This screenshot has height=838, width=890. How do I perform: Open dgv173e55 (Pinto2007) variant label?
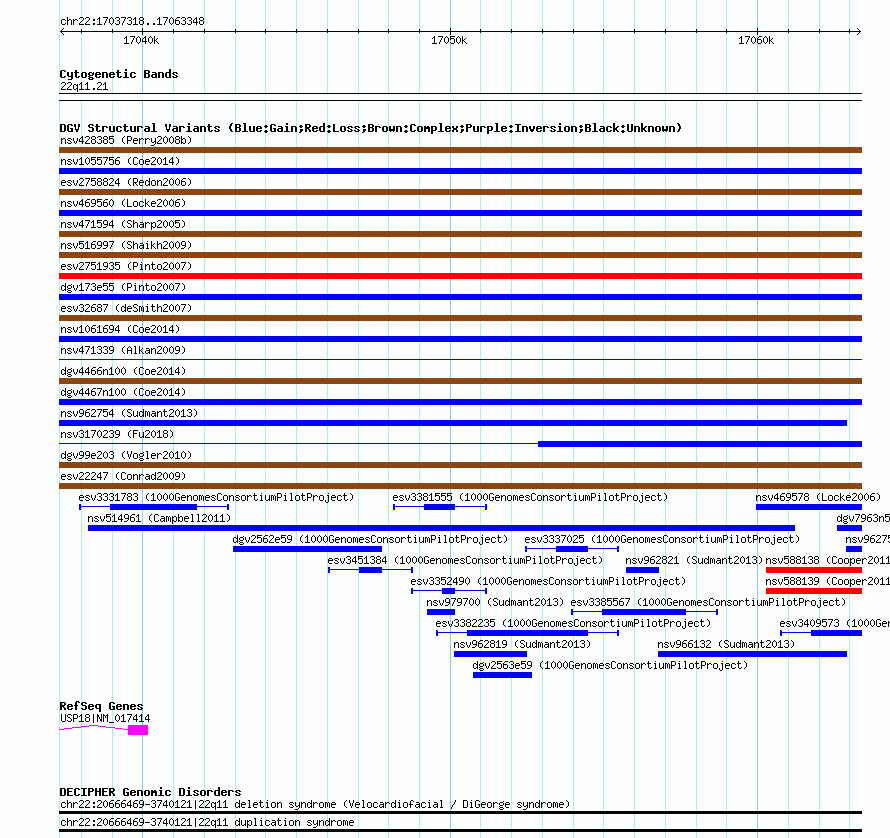(x=123, y=287)
